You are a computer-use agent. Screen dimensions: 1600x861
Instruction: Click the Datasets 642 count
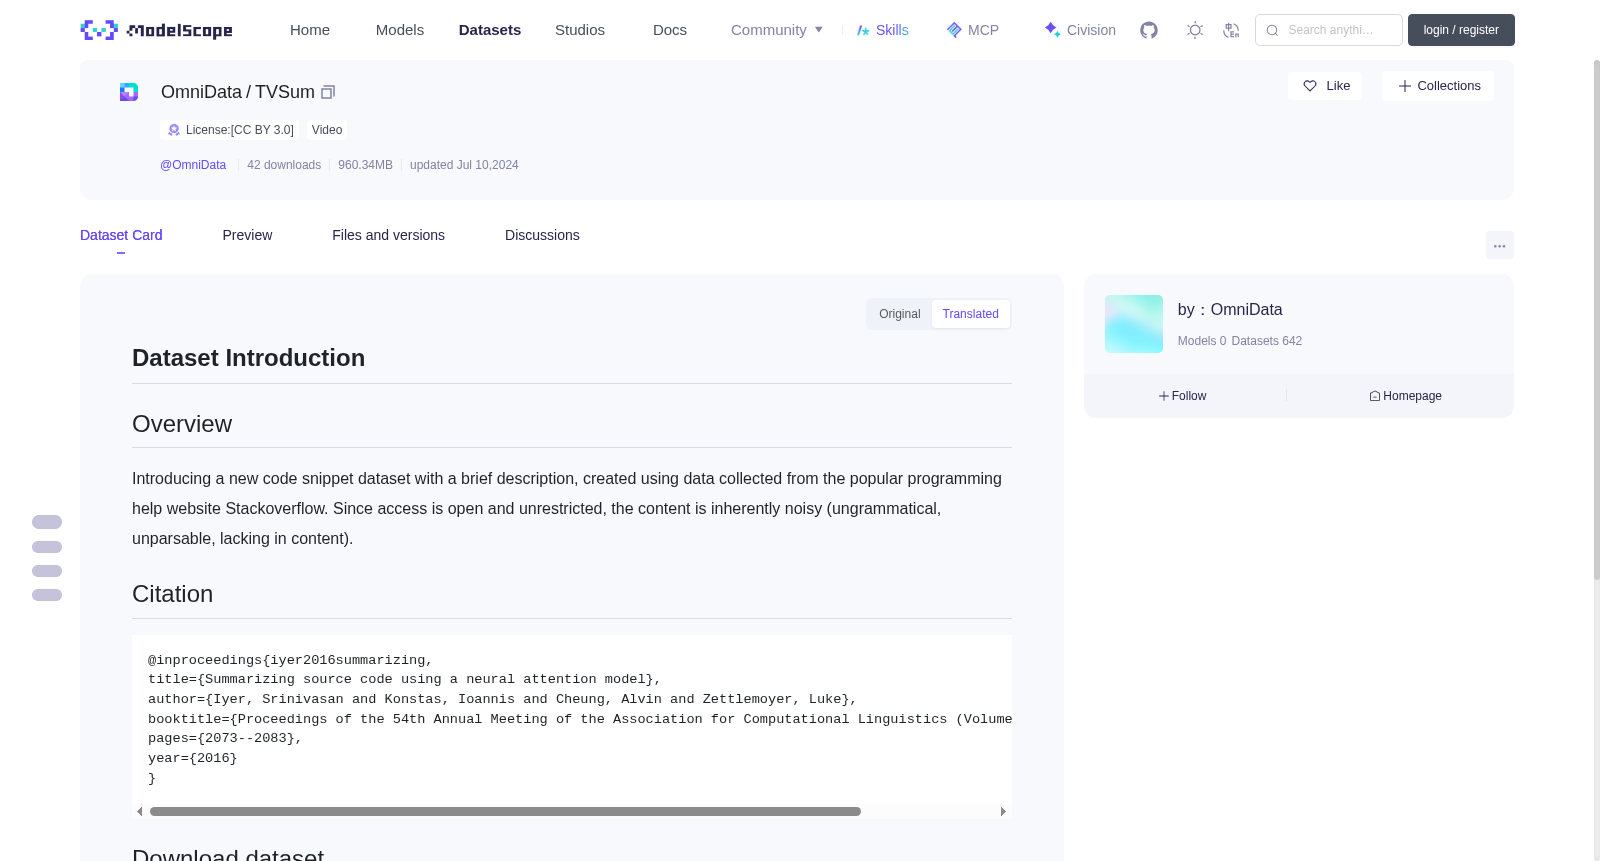coord(1267,341)
